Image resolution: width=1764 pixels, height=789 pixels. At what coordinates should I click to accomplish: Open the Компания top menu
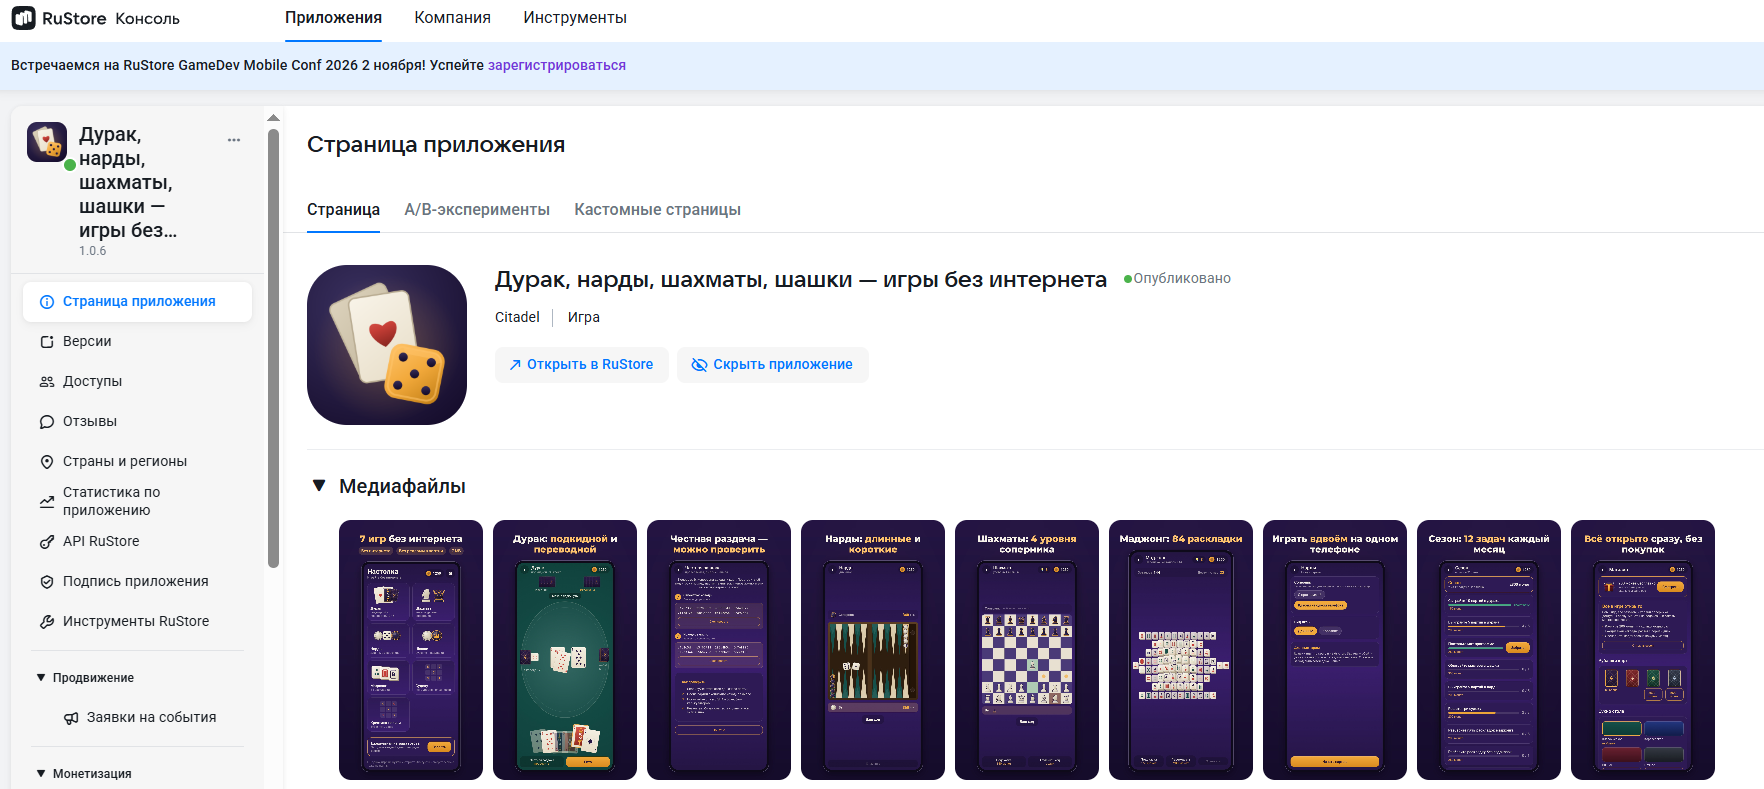click(x=453, y=18)
